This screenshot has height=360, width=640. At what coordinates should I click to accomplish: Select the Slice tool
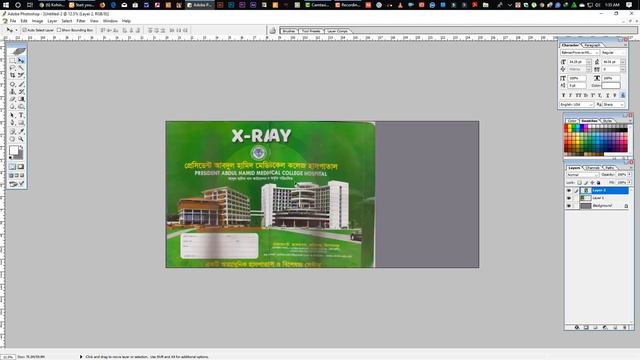tap(21, 76)
